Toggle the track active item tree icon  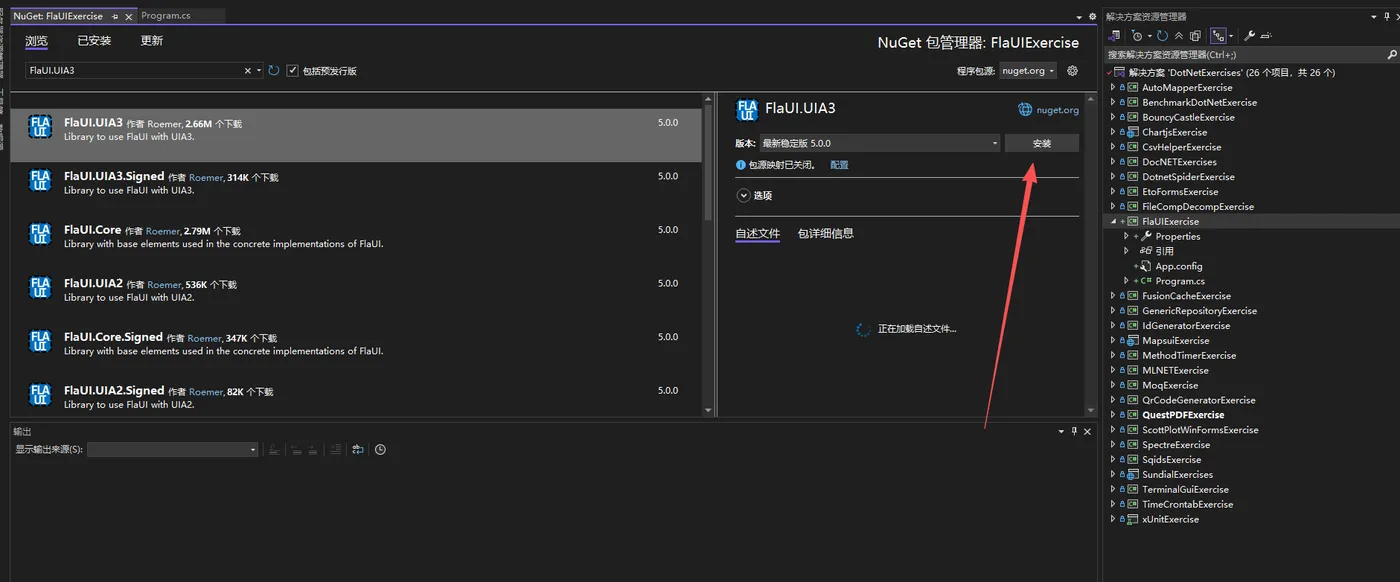coord(1218,36)
